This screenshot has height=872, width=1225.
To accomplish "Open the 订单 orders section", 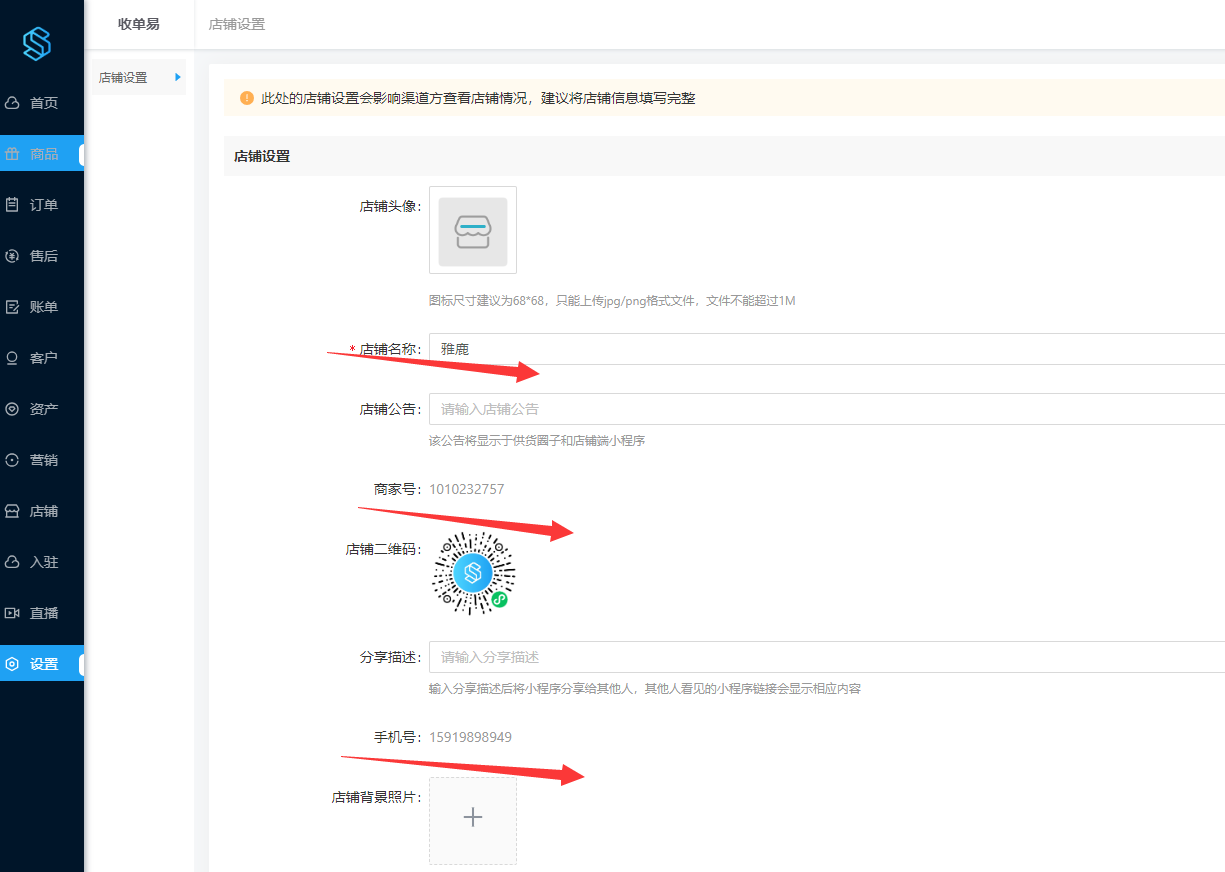I will (42, 205).
